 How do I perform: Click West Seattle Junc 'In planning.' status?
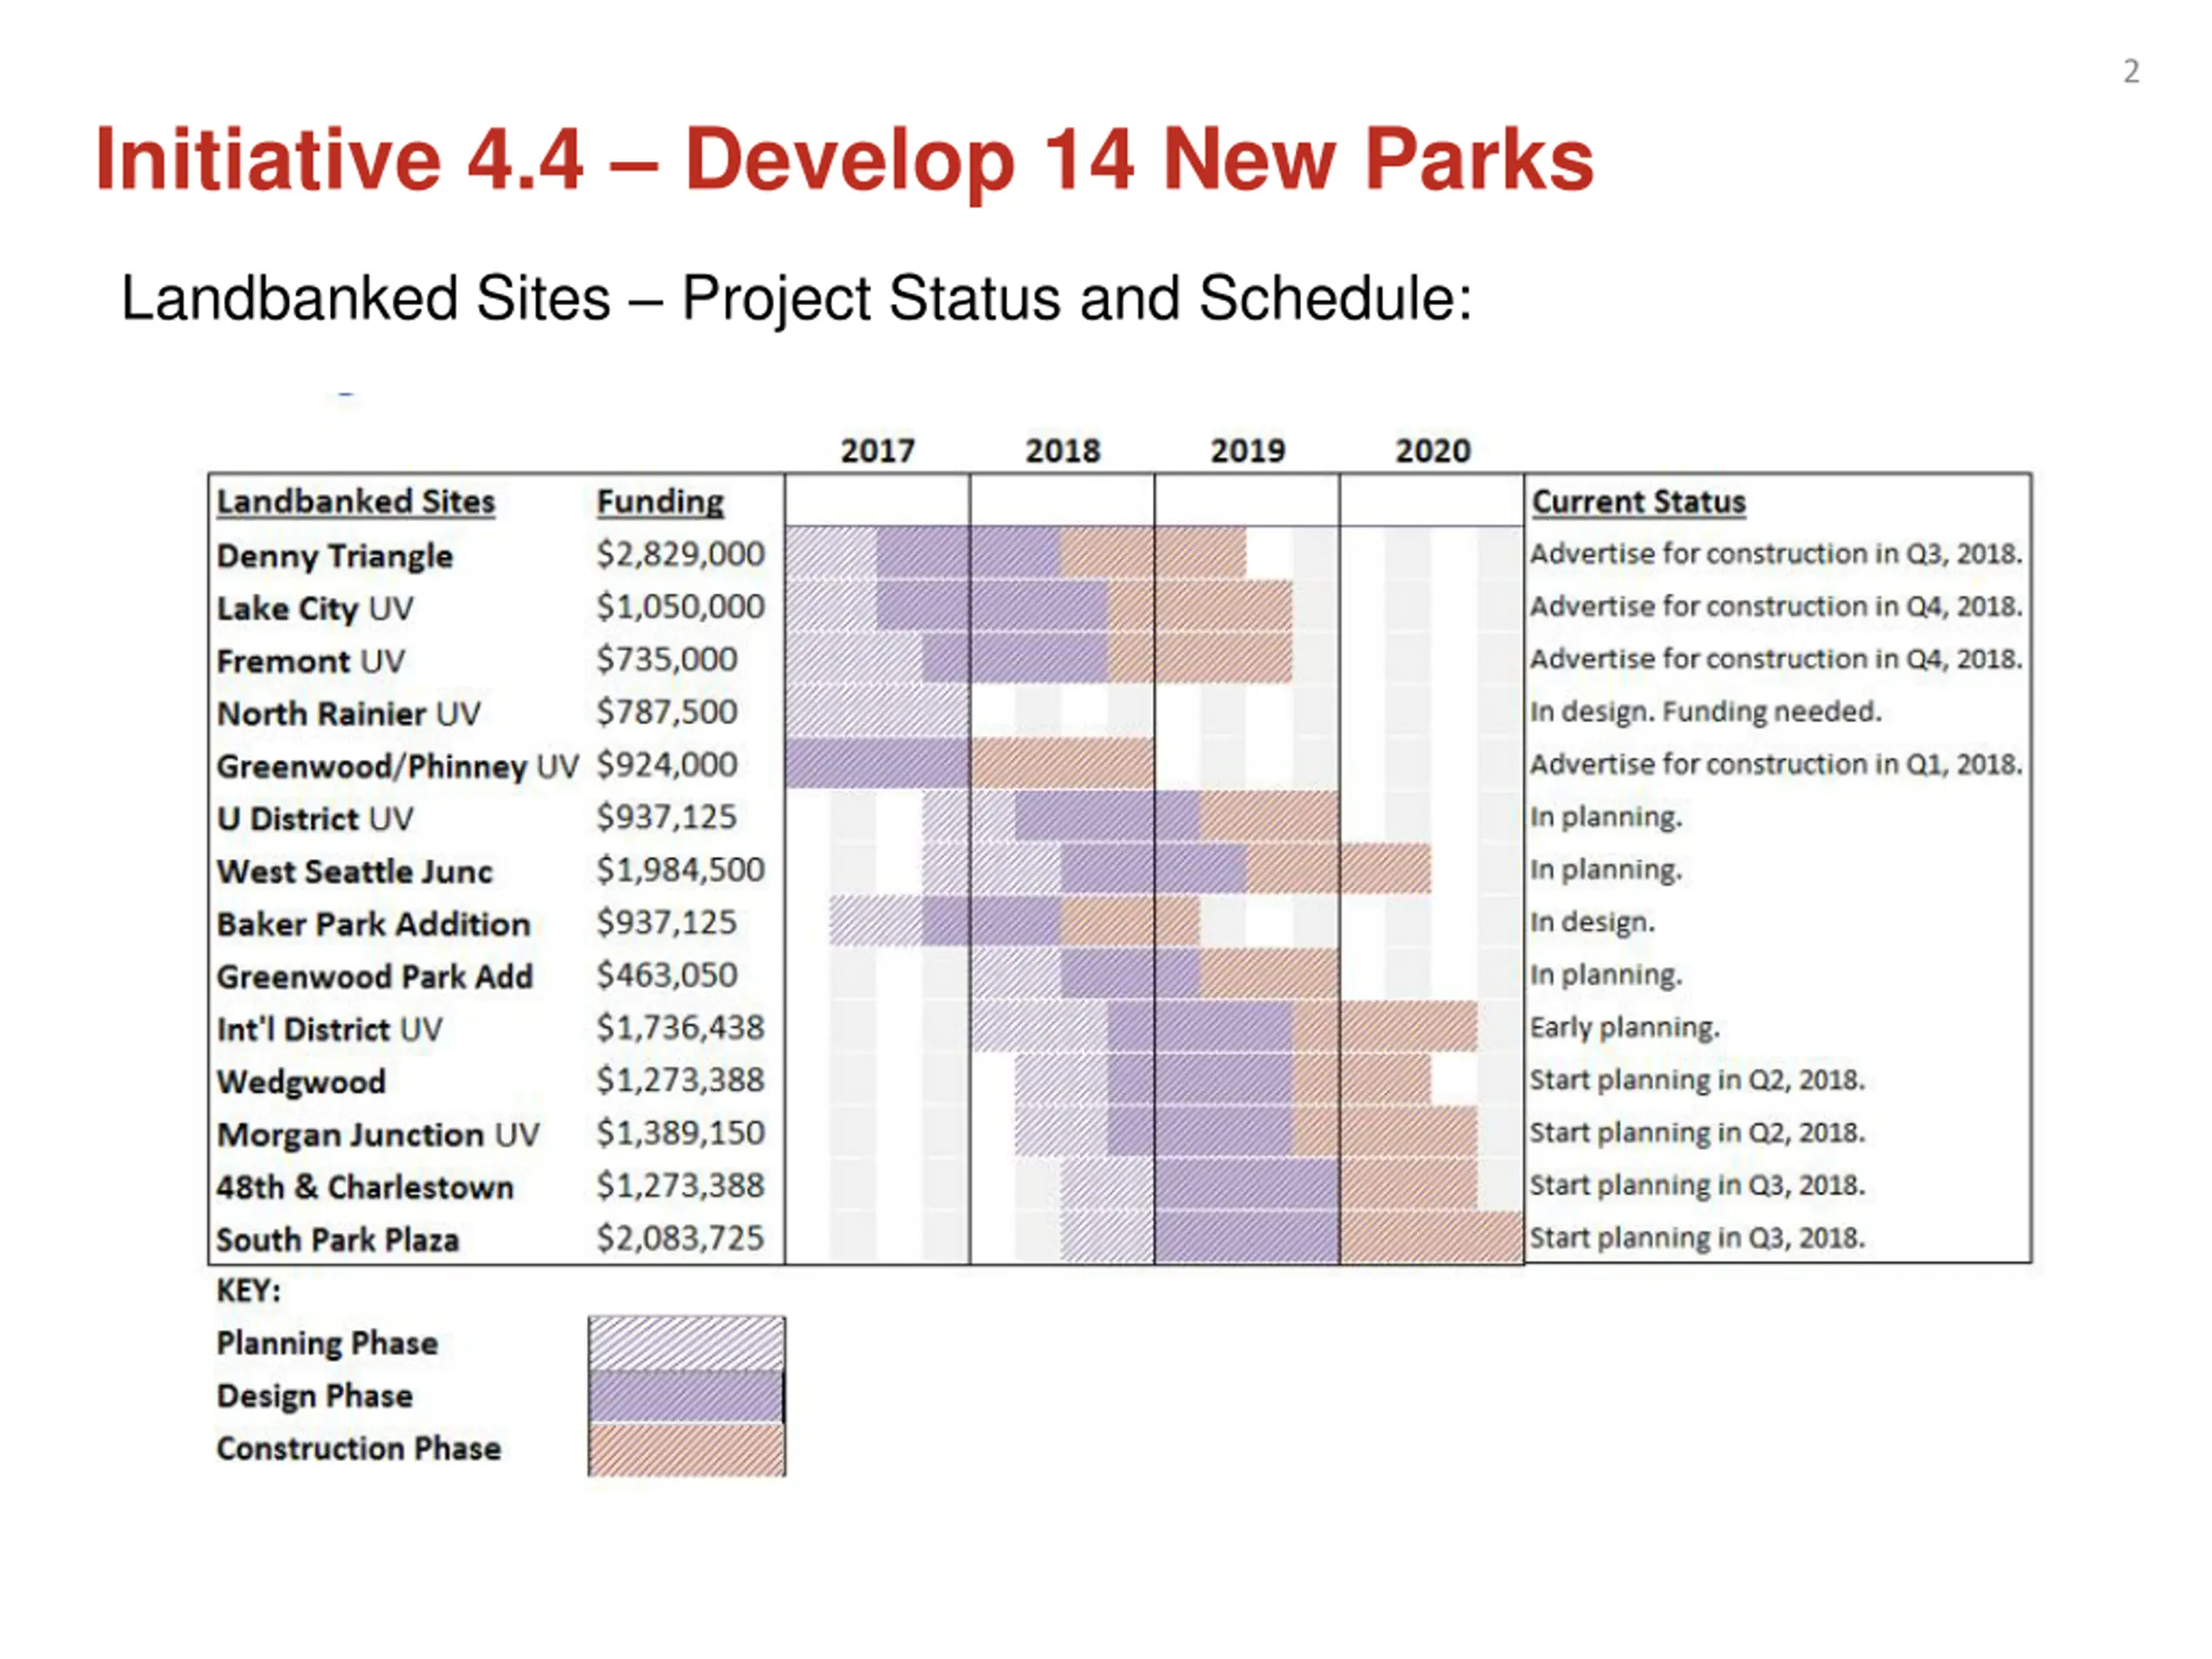tap(1606, 870)
